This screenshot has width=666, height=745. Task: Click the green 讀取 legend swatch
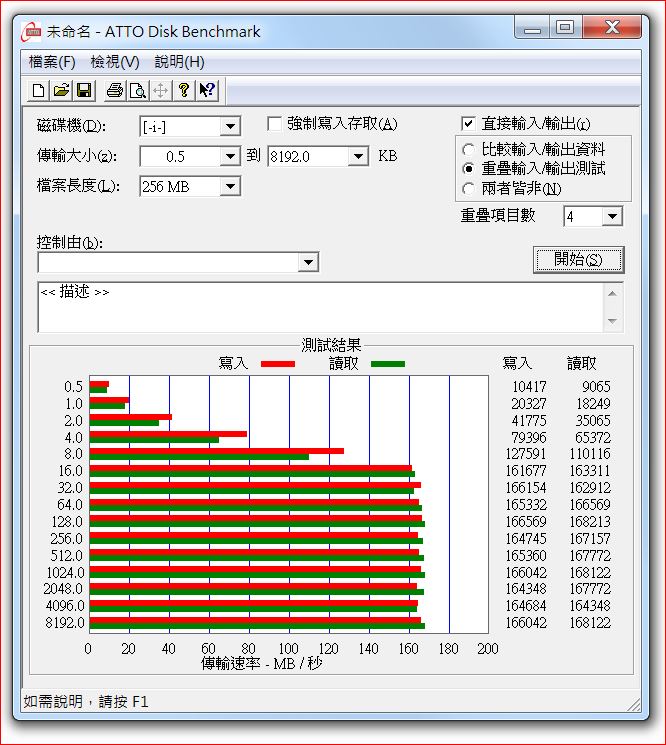388,364
